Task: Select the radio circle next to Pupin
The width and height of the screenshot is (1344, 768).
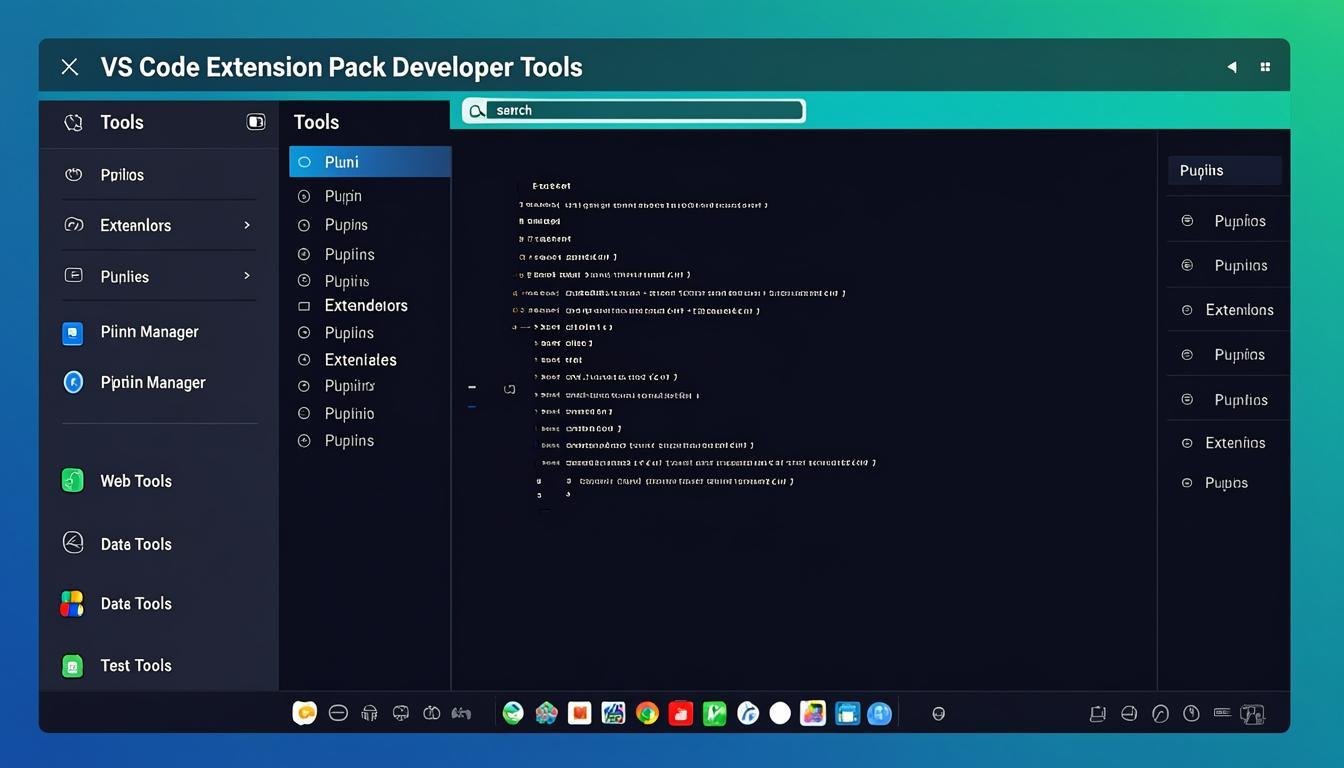Action: pyautogui.click(x=304, y=196)
